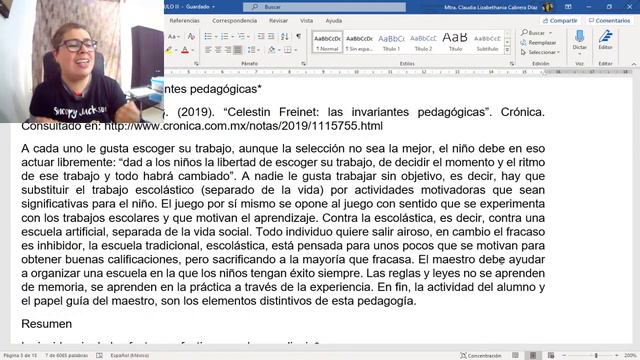Center the paragraph text
Viewport: 640px width, 360px height.
click(x=218, y=50)
